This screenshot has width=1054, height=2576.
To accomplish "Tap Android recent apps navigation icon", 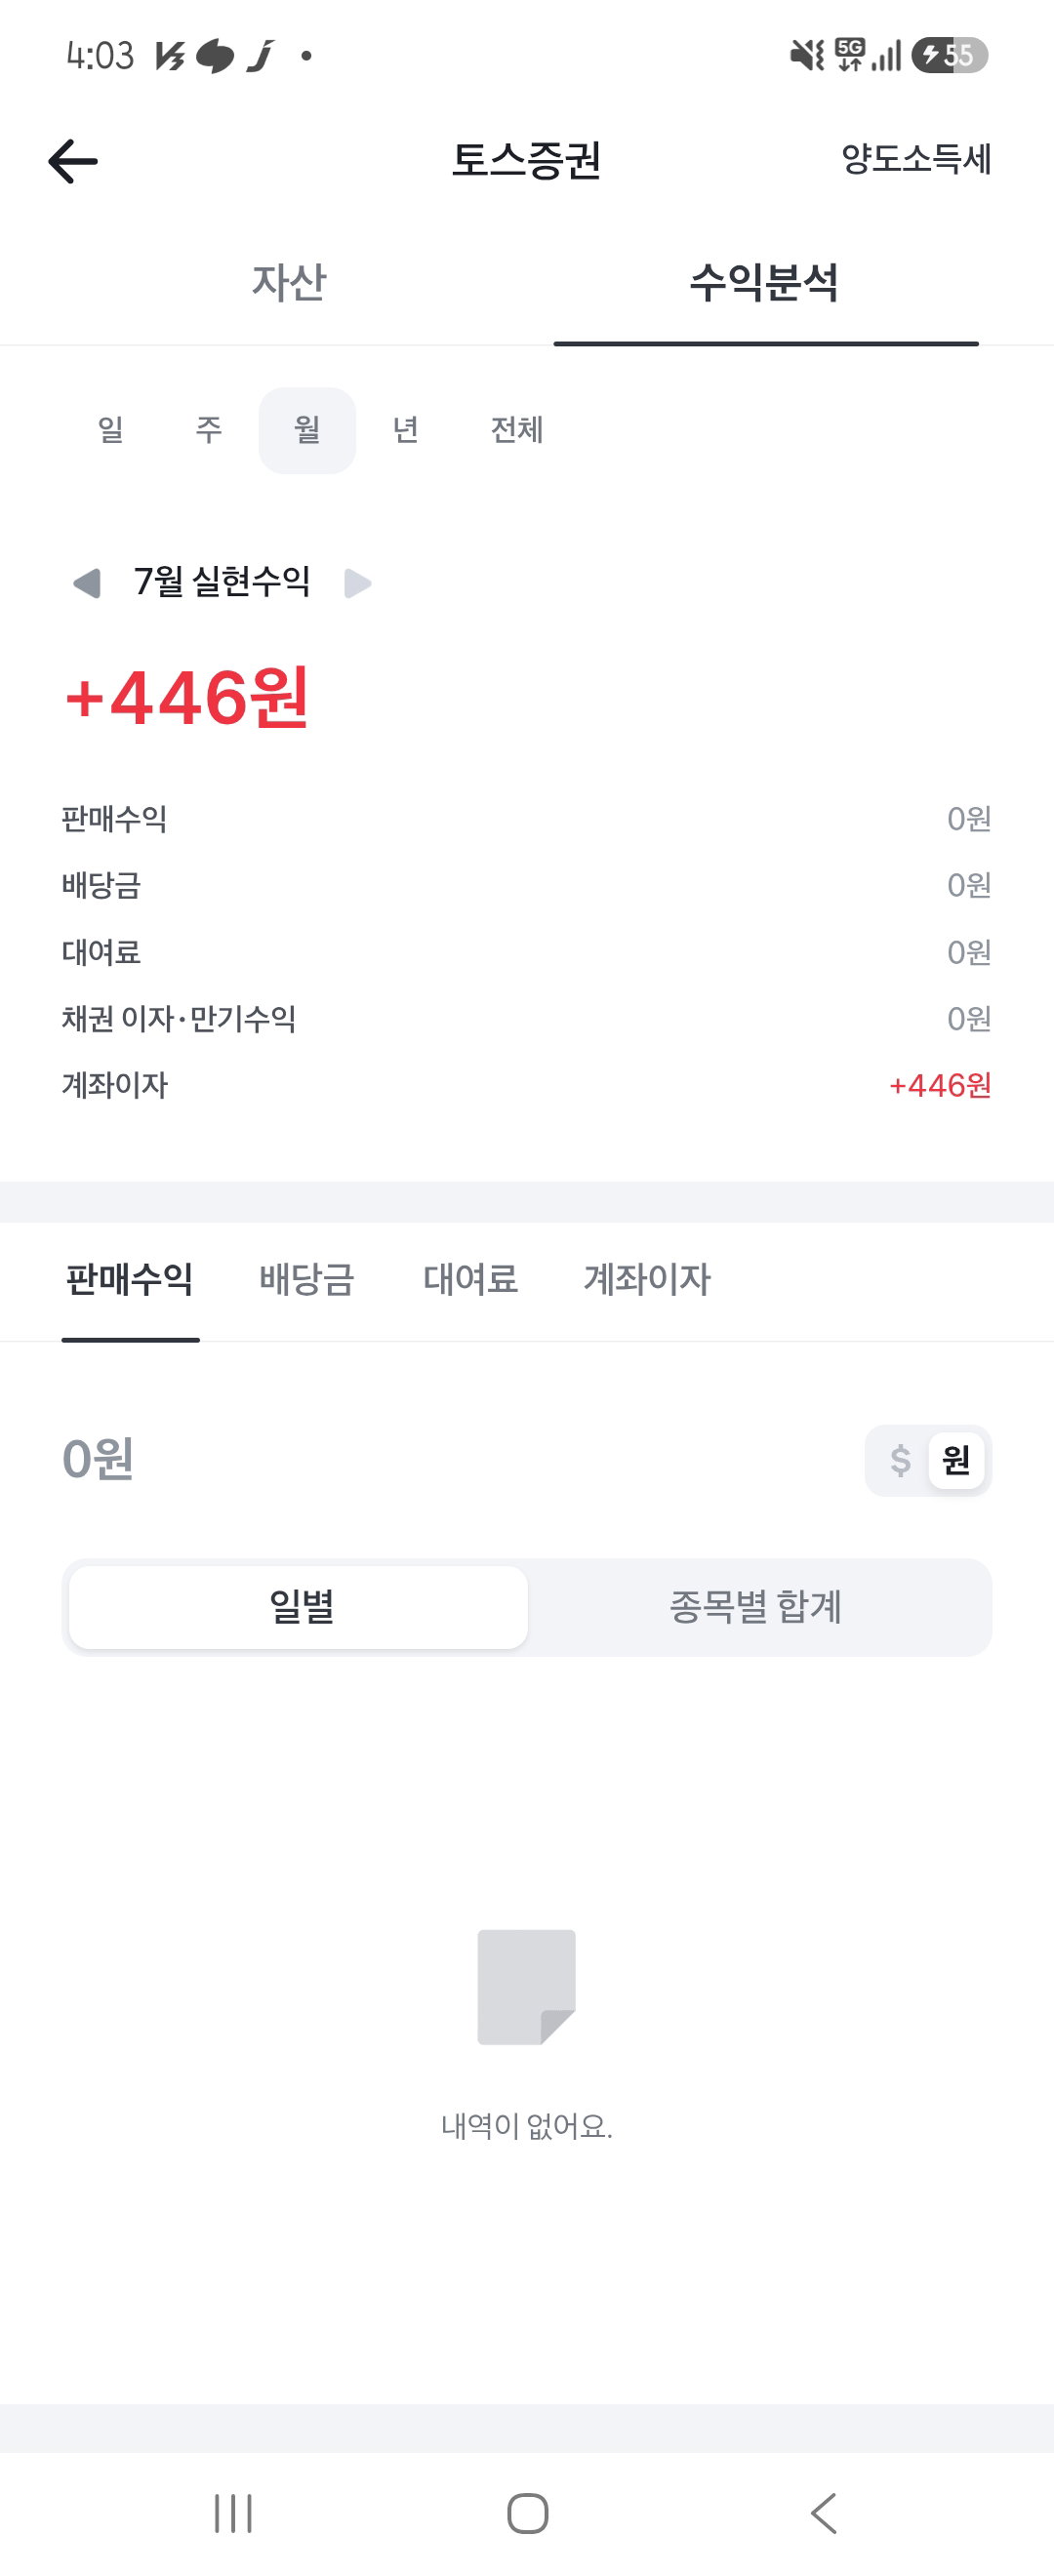I will (x=233, y=2513).
